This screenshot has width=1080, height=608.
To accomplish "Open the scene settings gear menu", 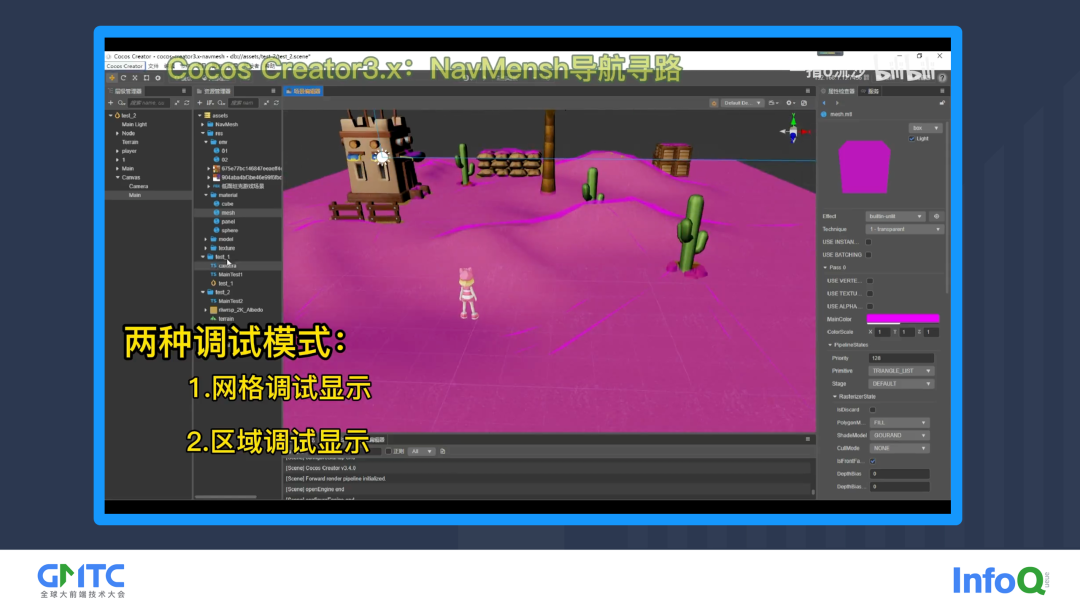I will pyautogui.click(x=790, y=102).
